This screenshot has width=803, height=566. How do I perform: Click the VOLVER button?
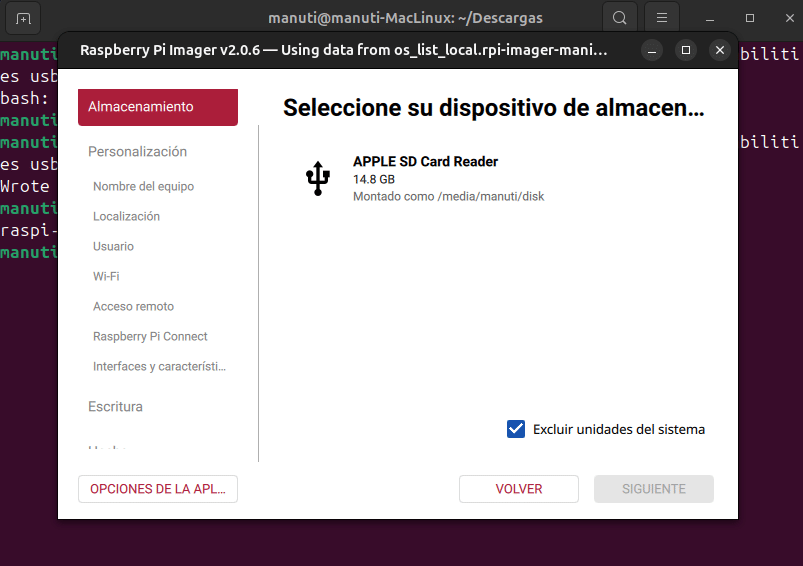(519, 489)
